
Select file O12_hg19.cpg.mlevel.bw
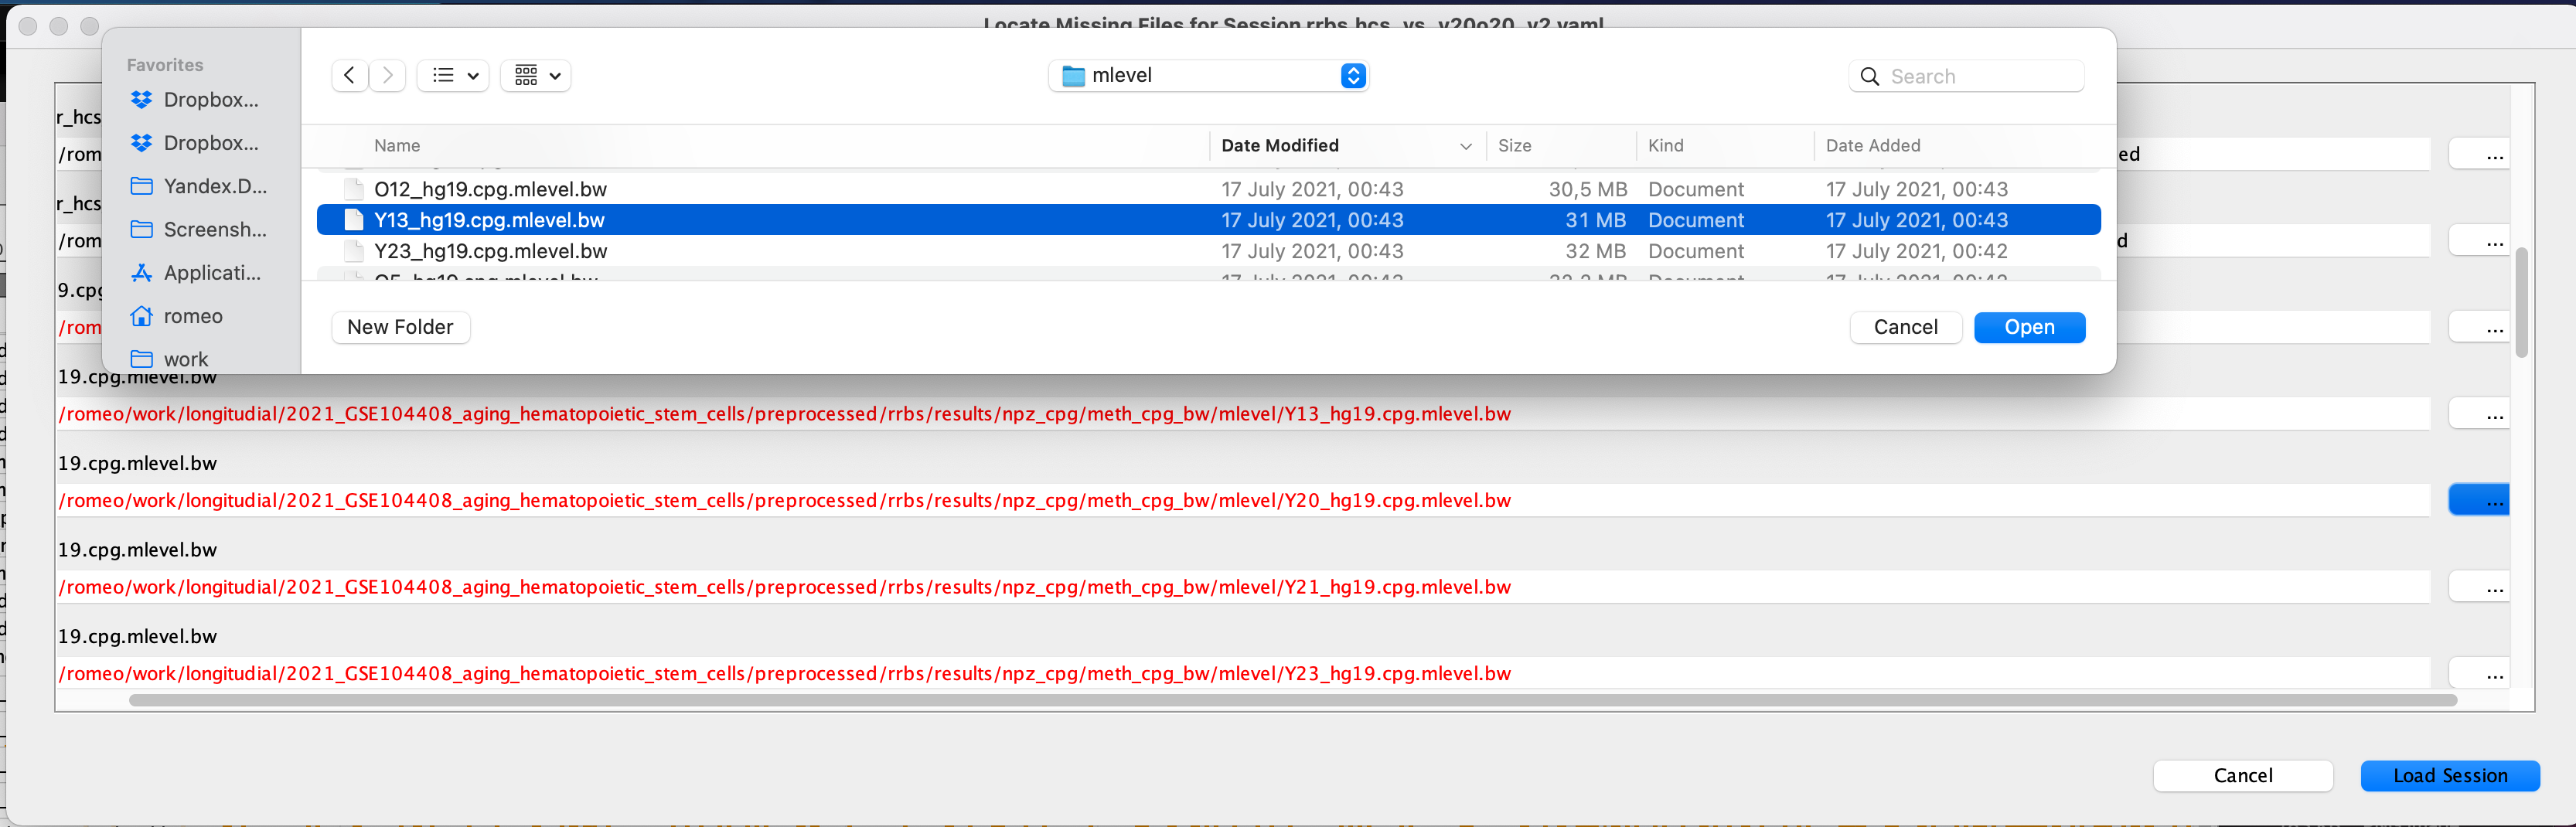pos(1208,189)
